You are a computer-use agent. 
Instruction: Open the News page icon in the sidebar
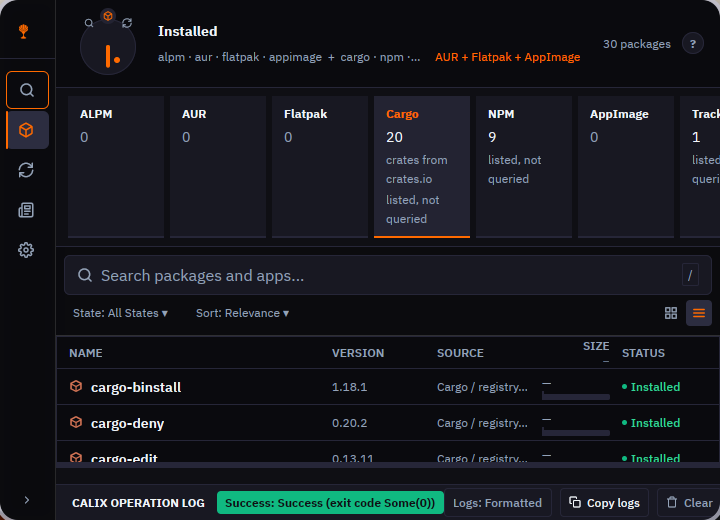tap(26, 210)
